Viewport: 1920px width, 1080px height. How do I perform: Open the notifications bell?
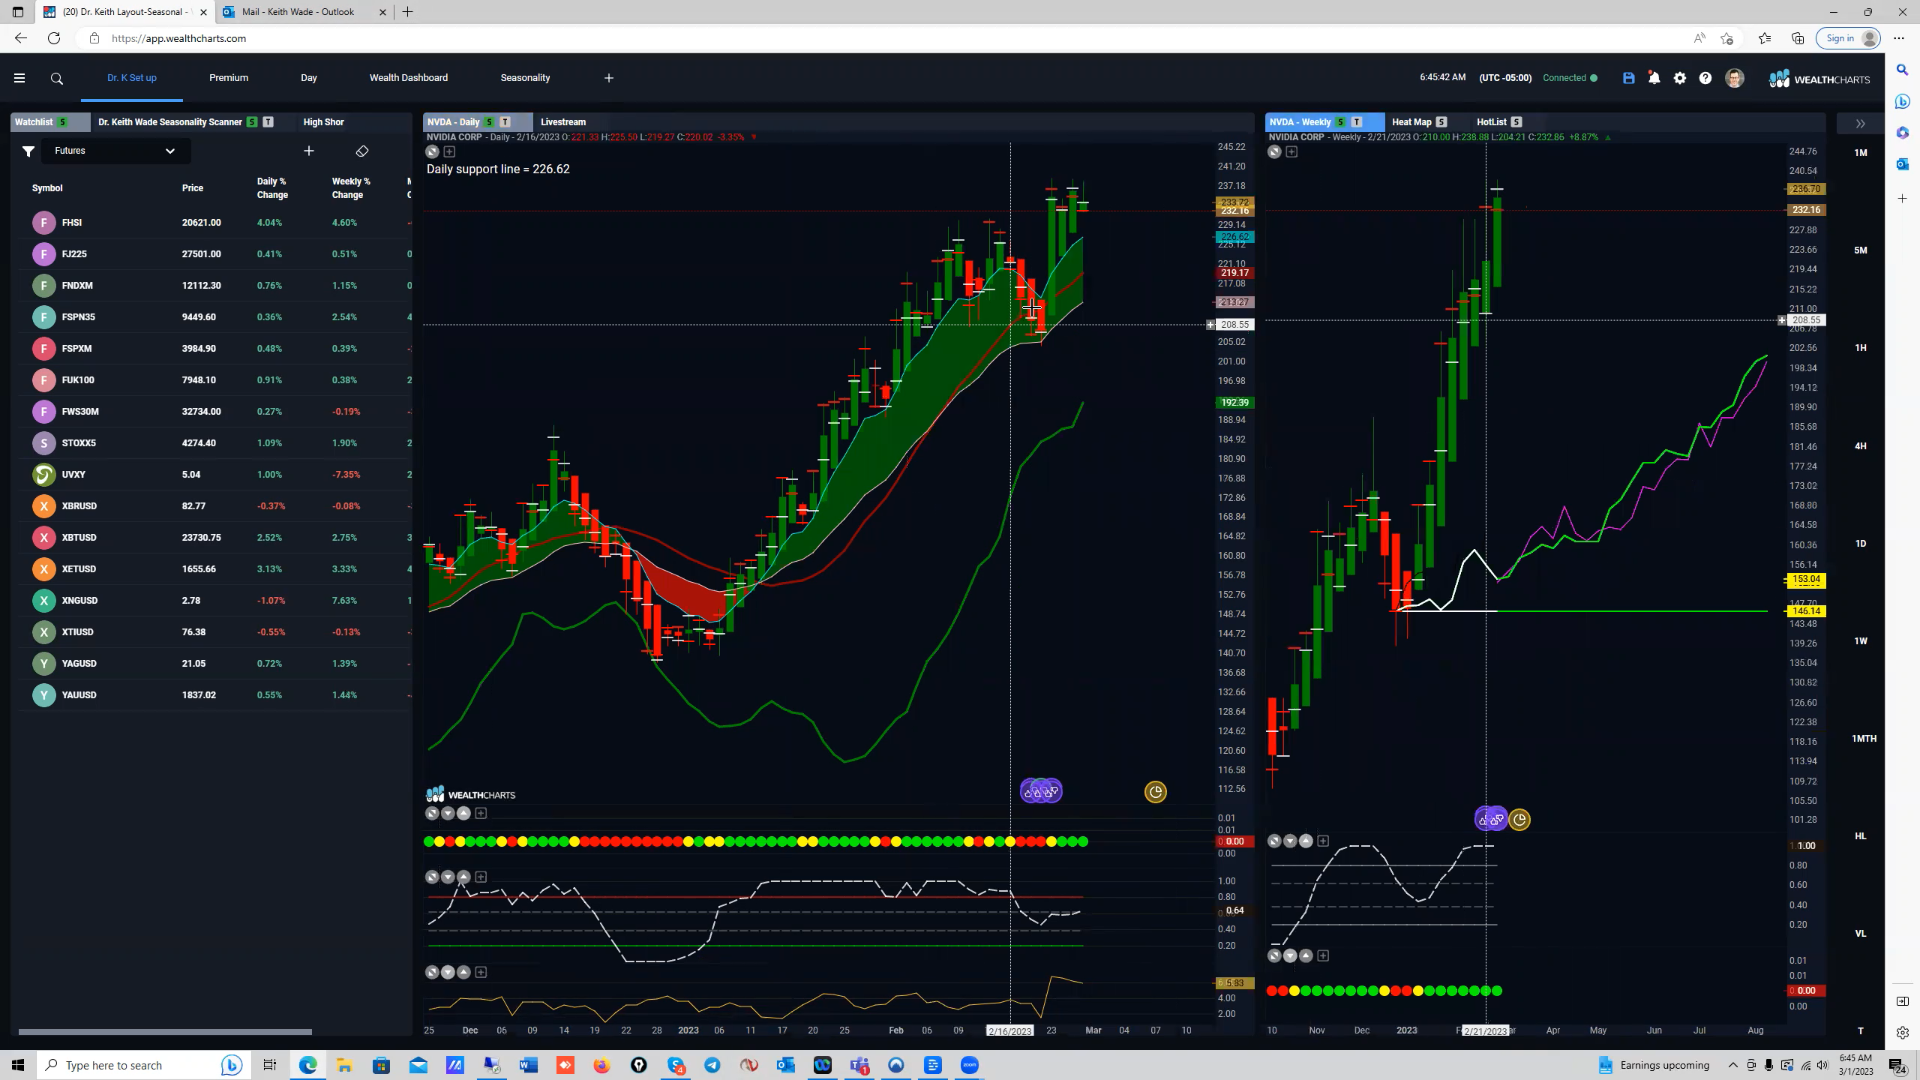(x=1654, y=78)
